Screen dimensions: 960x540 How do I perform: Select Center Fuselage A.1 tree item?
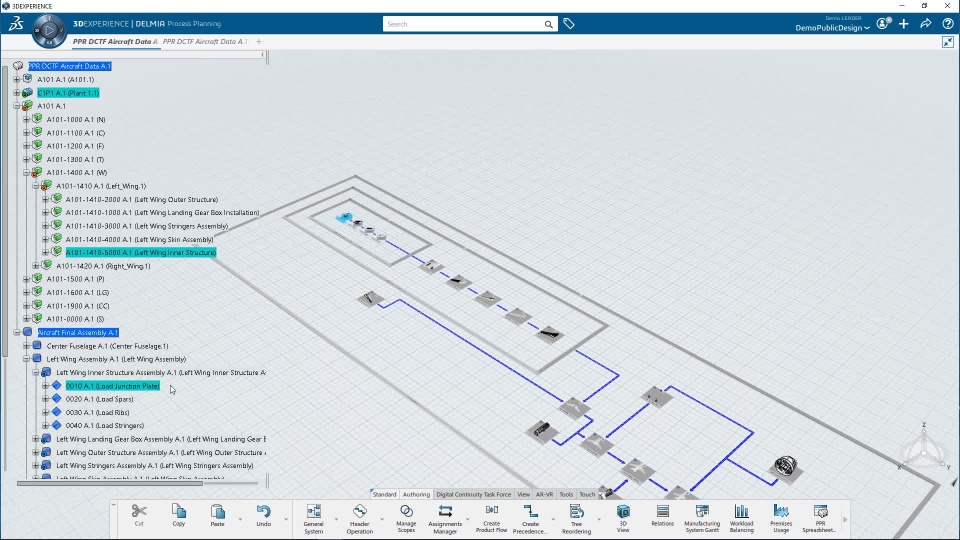pyautogui.click(x=107, y=346)
